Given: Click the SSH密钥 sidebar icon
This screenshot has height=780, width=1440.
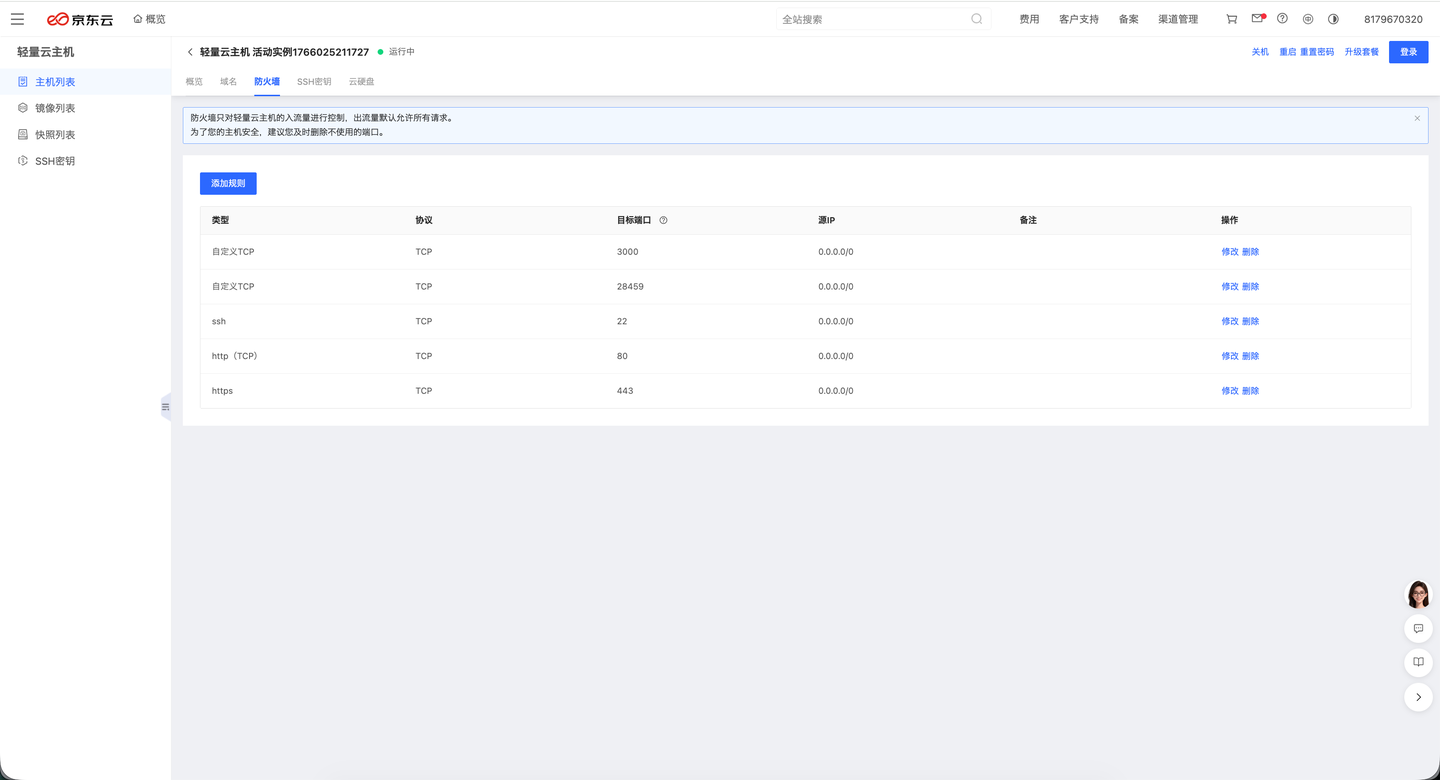Looking at the screenshot, I should click(23, 161).
